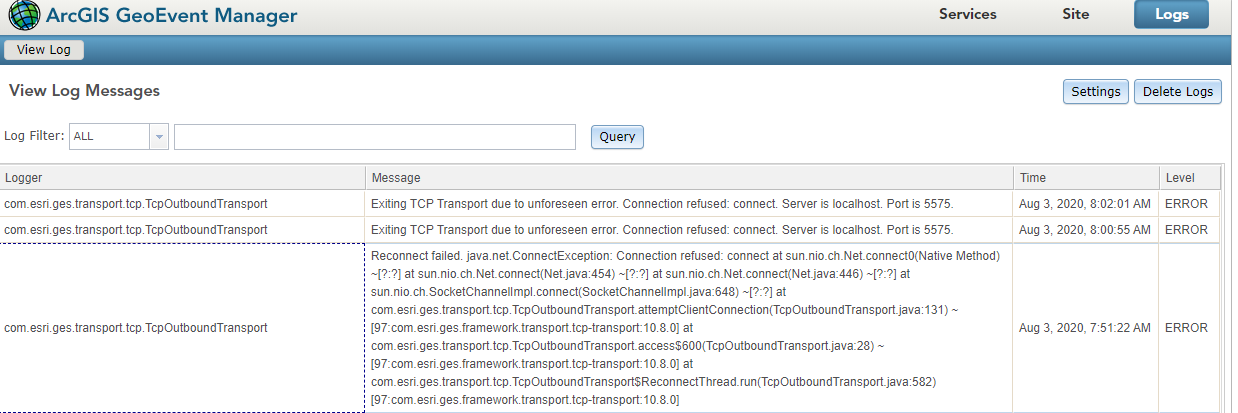This screenshot has width=1238, height=413.
Task: Open the Site tab
Action: click(x=1075, y=15)
